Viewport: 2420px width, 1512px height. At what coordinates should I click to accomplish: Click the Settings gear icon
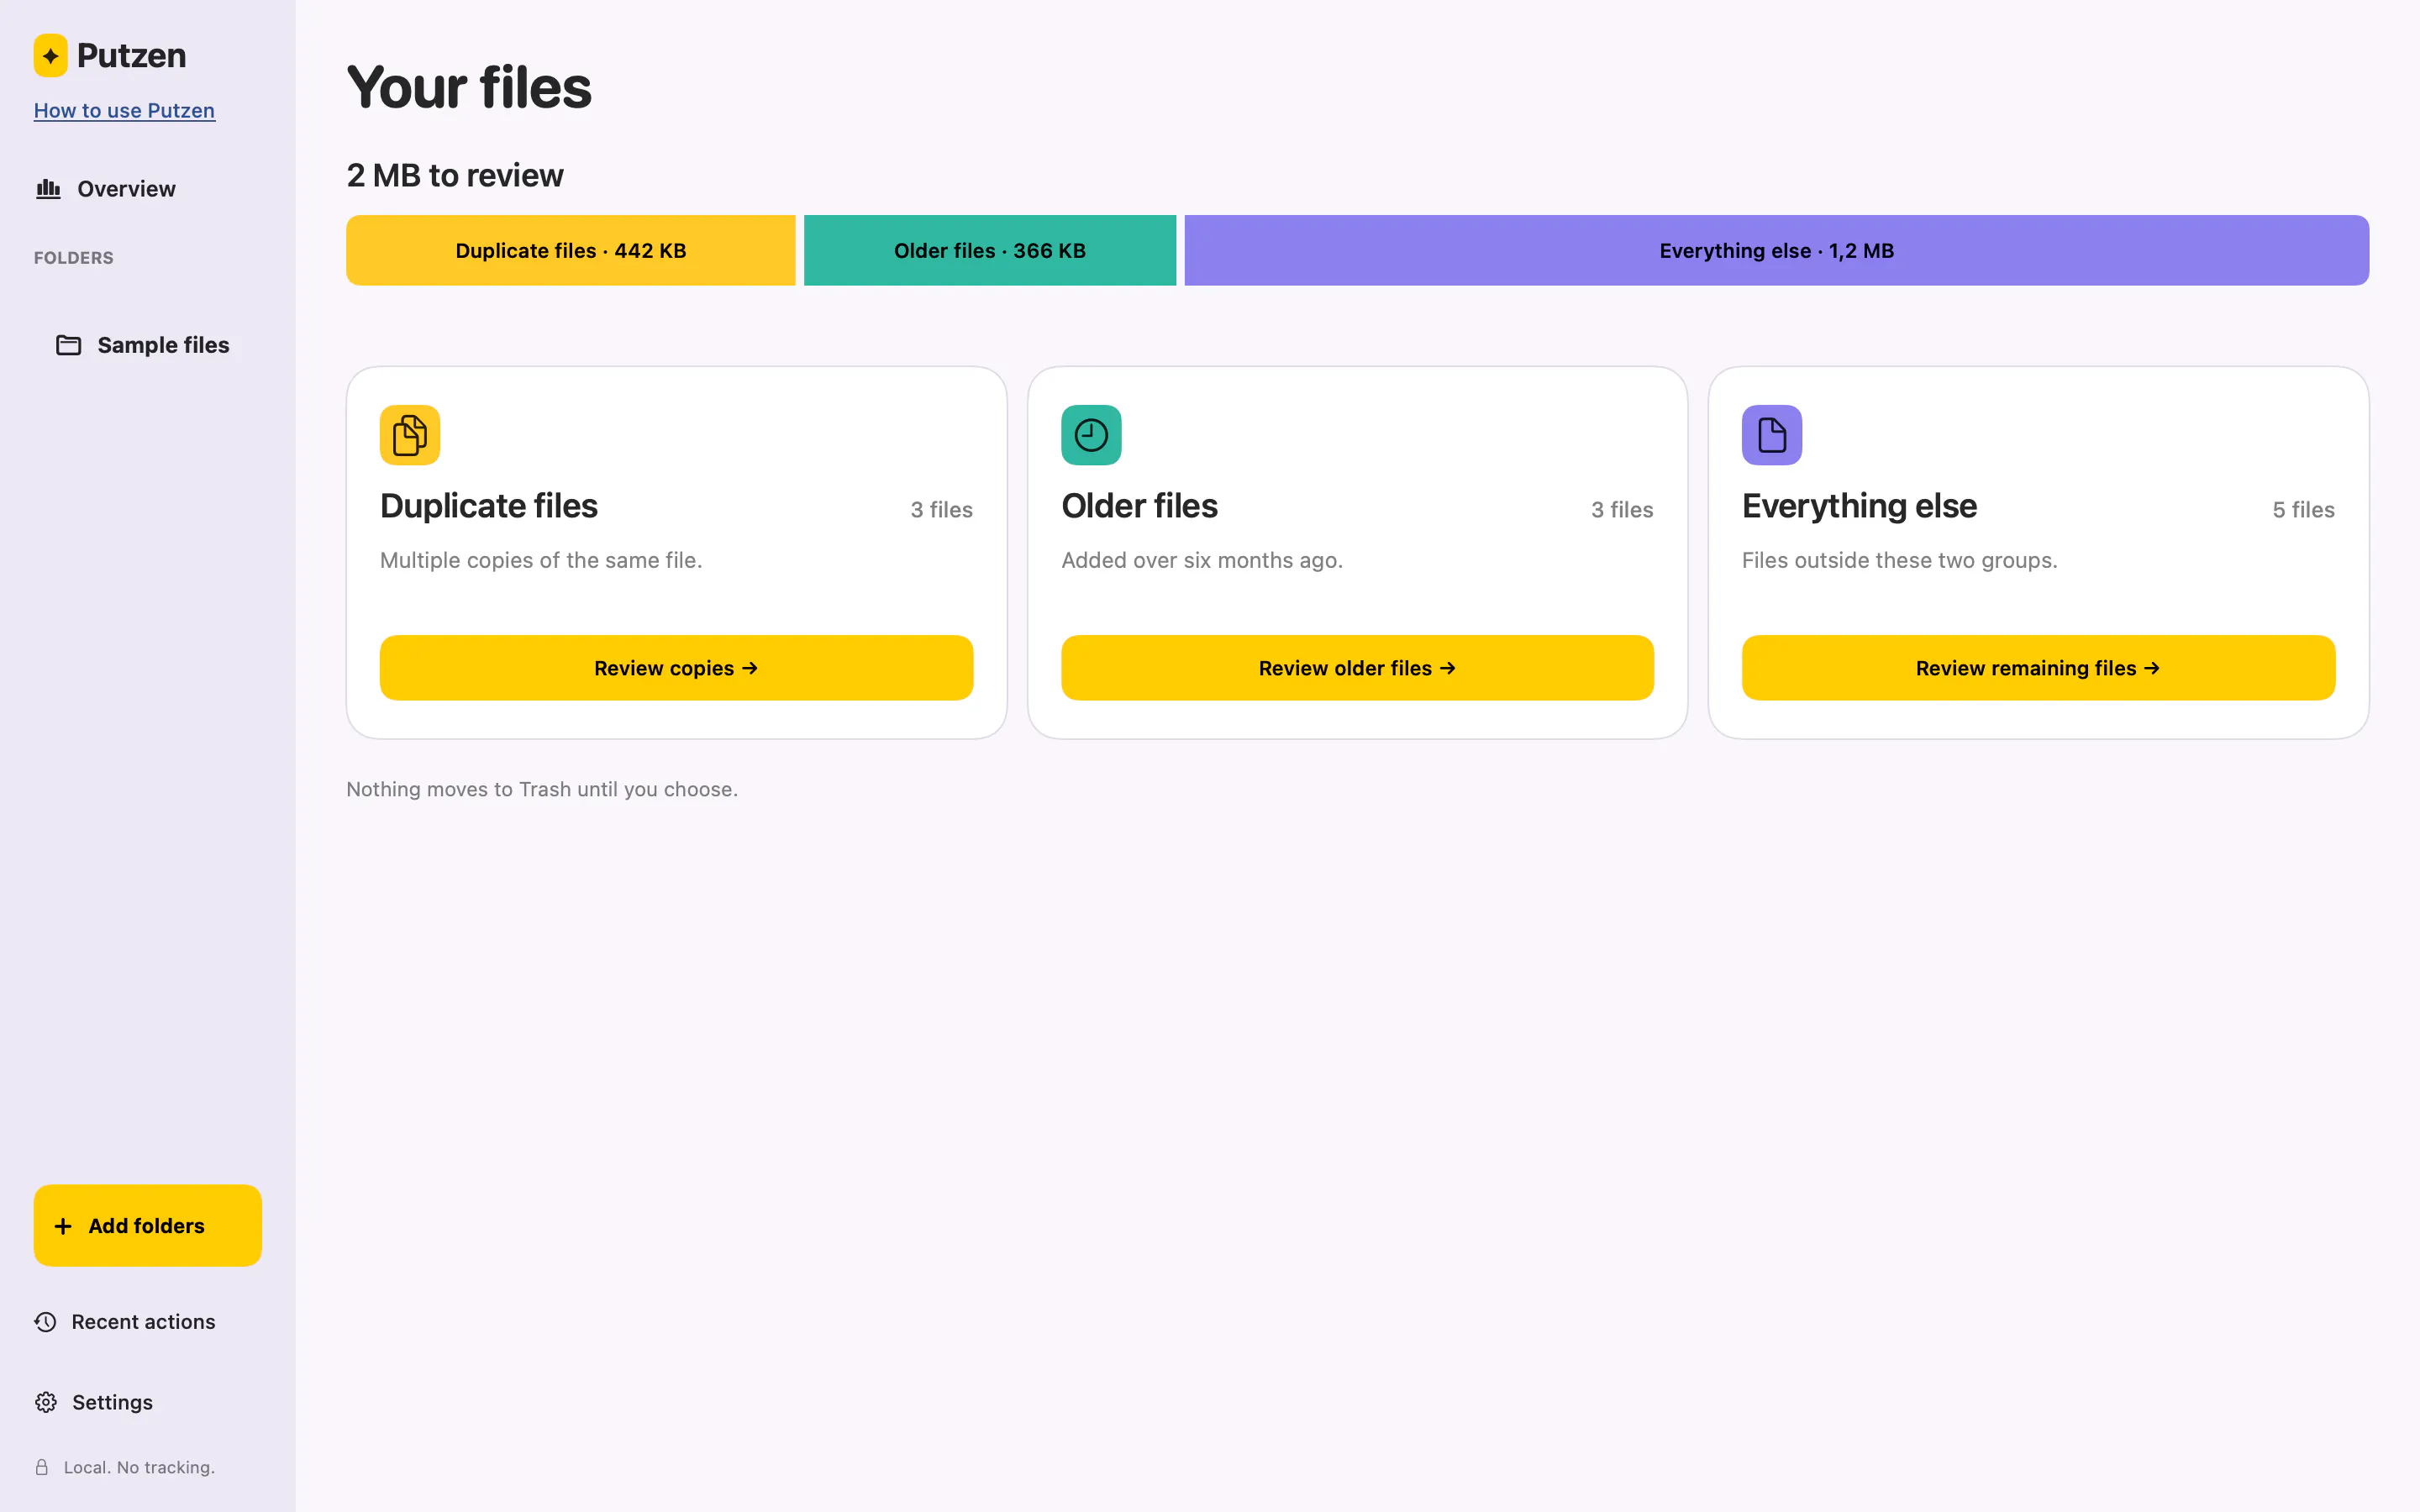tap(45, 1402)
